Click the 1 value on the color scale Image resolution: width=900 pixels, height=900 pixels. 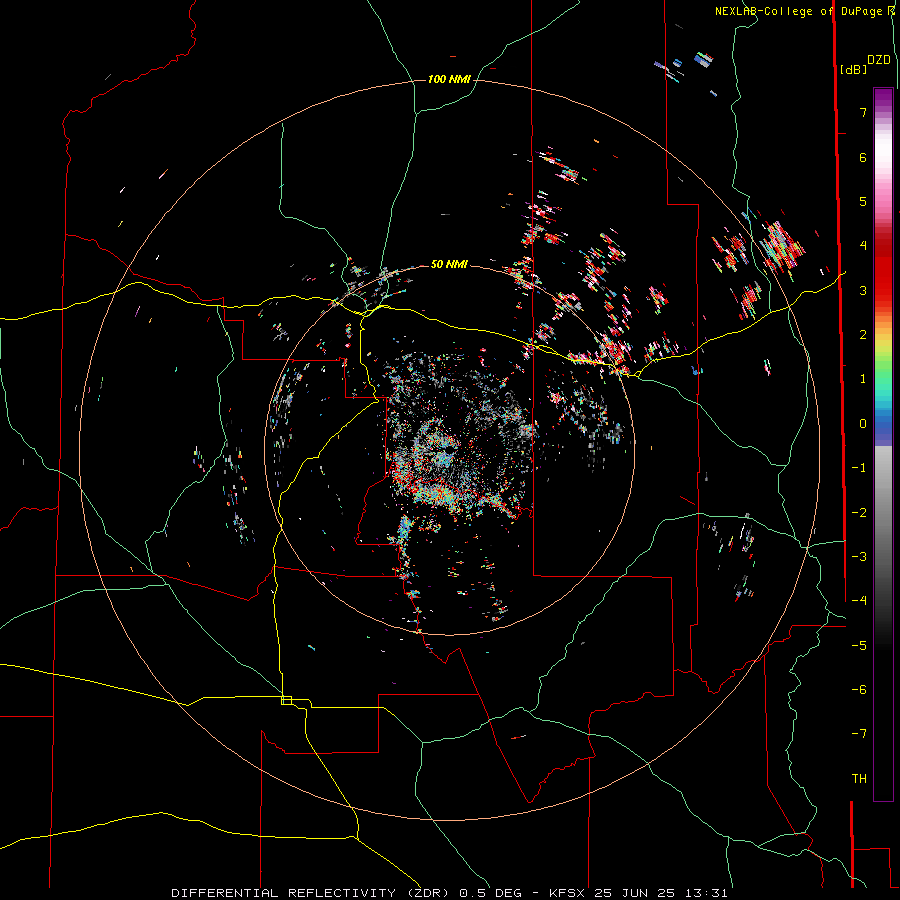tap(863, 379)
